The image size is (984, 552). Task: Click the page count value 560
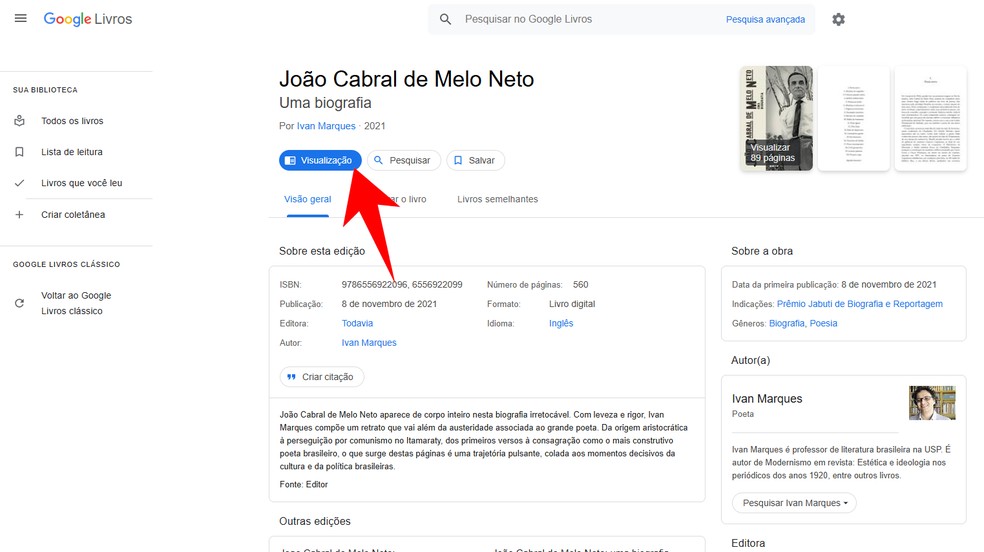[x=580, y=285]
